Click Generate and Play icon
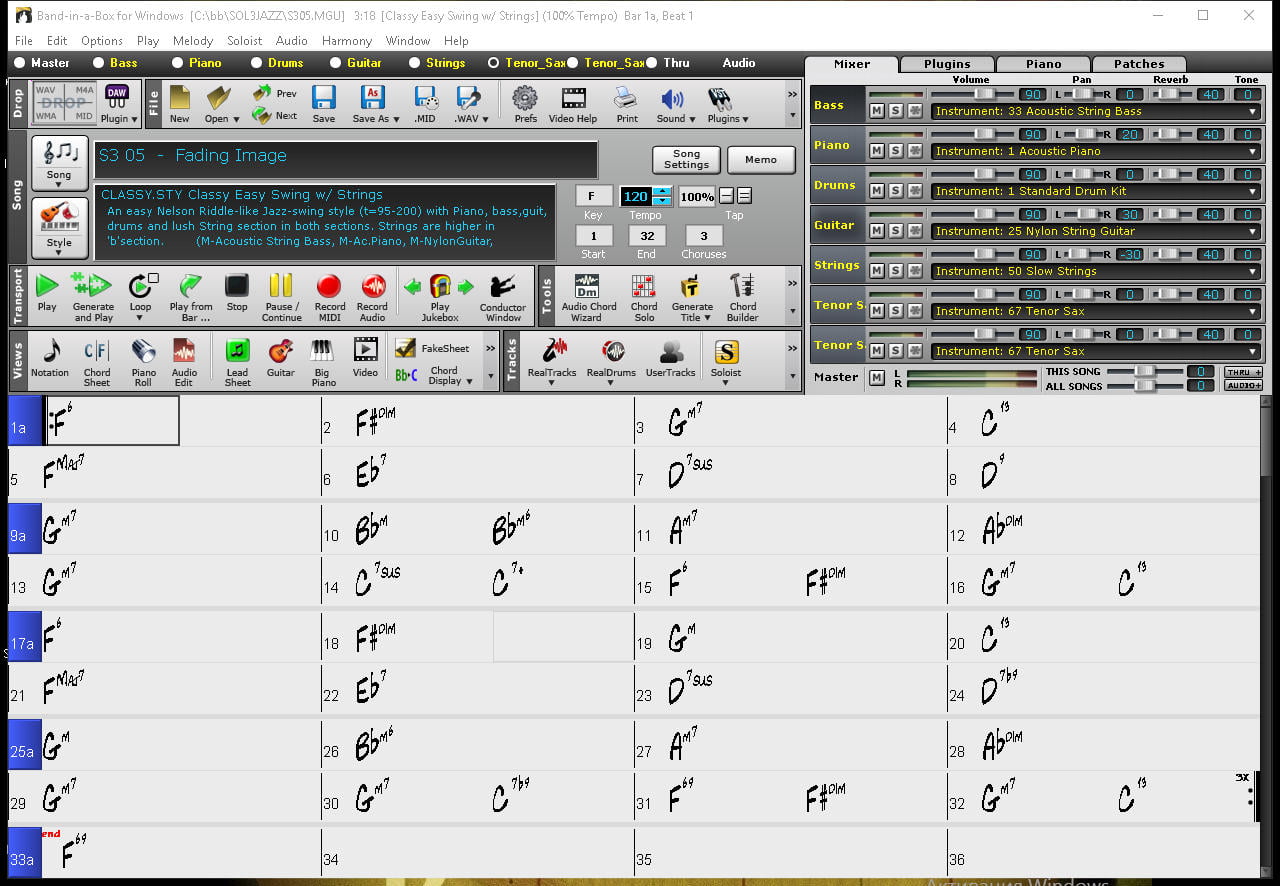This screenshot has height=886, width=1280. tap(93, 297)
